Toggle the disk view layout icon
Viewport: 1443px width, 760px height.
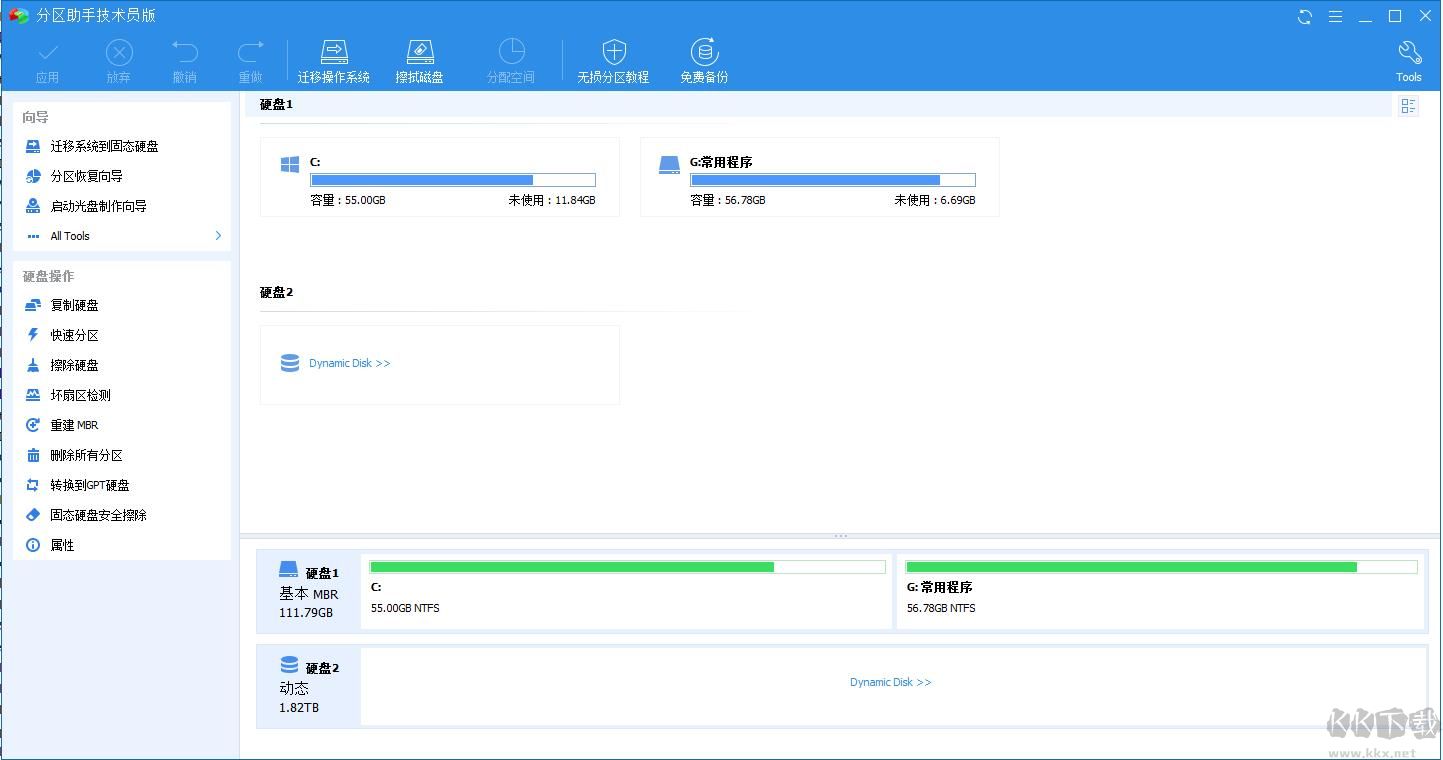(1408, 106)
